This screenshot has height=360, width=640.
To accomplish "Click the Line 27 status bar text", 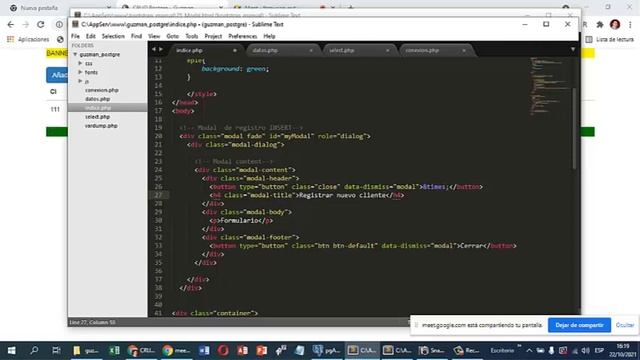I will [x=92, y=322].
